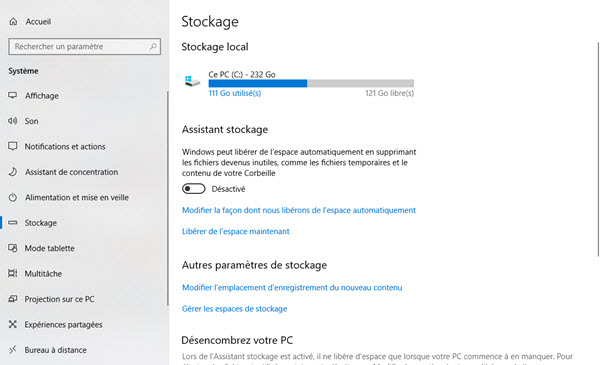This screenshot has width=600, height=365.
Task: Click the Accueil home icon
Action: tap(13, 21)
